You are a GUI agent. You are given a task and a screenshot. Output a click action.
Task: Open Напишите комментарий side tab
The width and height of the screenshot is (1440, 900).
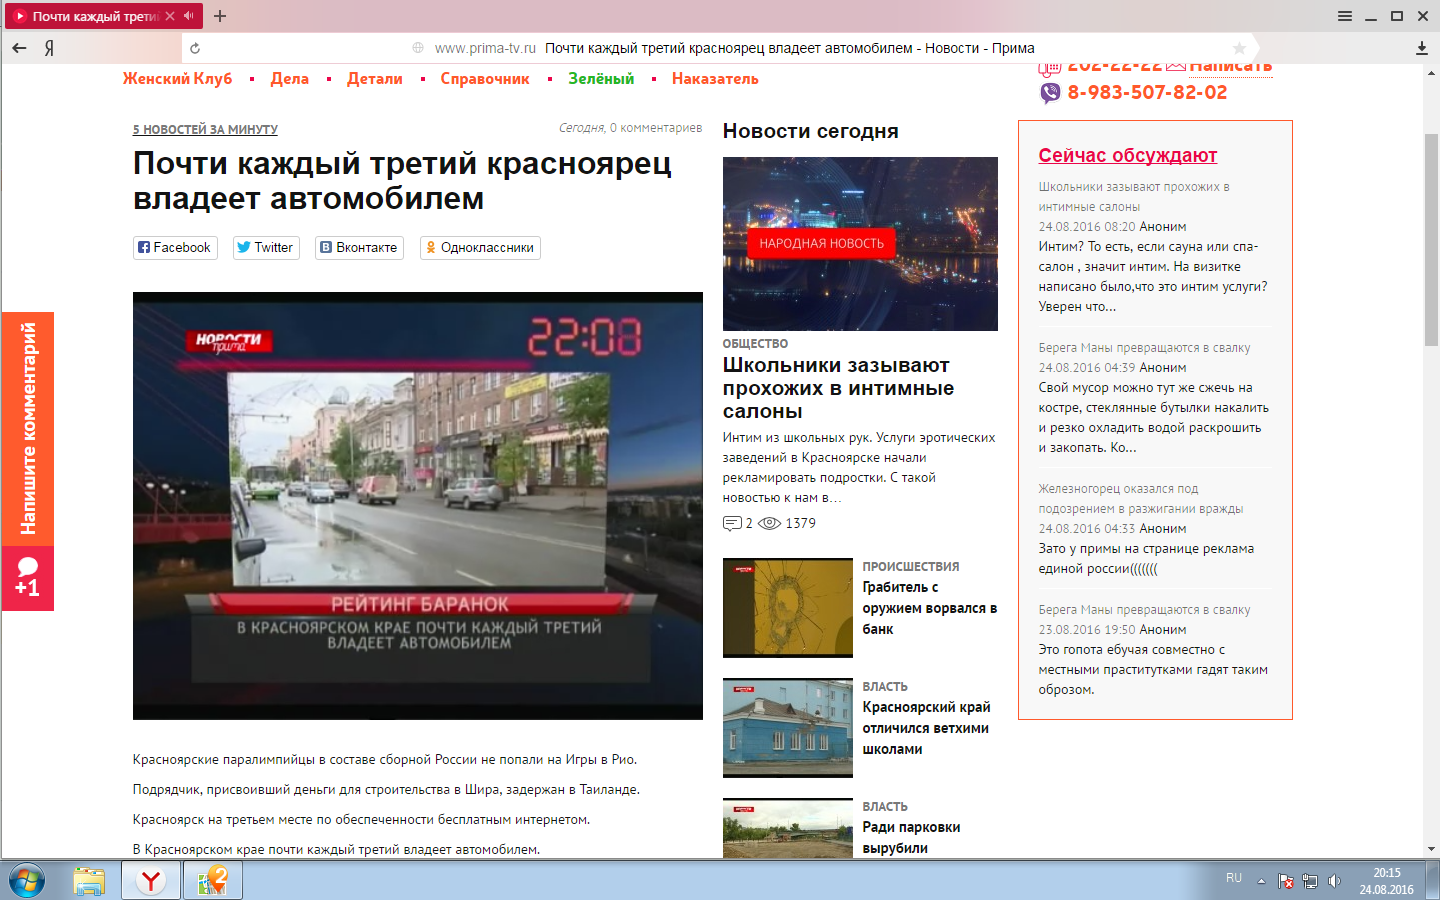pos(27,429)
